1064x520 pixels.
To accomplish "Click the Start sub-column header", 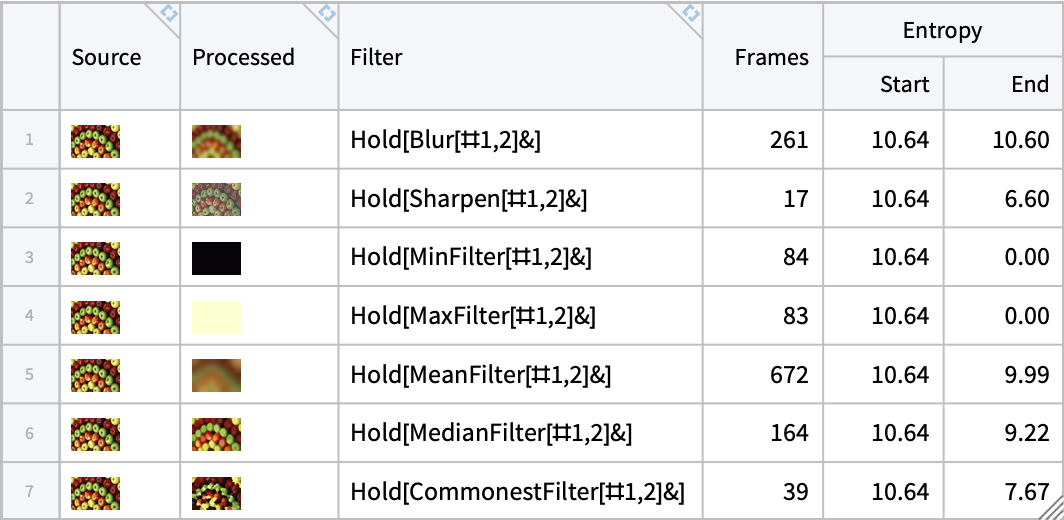I will point(904,85).
